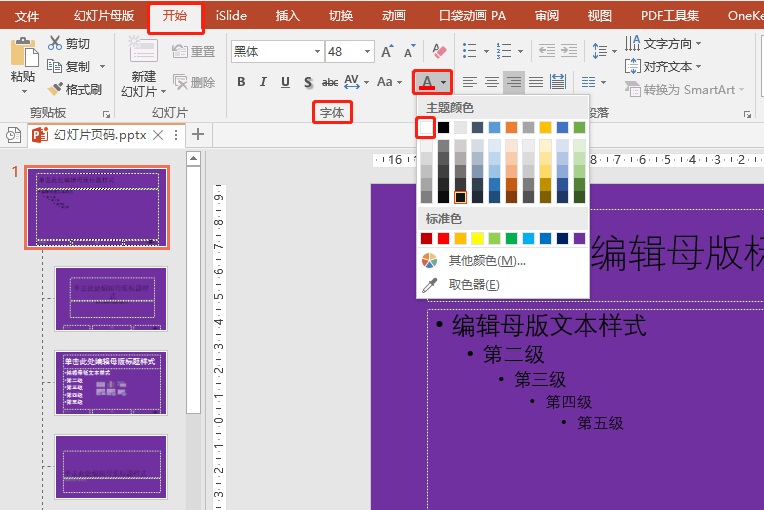Image resolution: width=764 pixels, height=510 pixels.
Task: Apply text shadow with the S icon
Action: point(308,82)
